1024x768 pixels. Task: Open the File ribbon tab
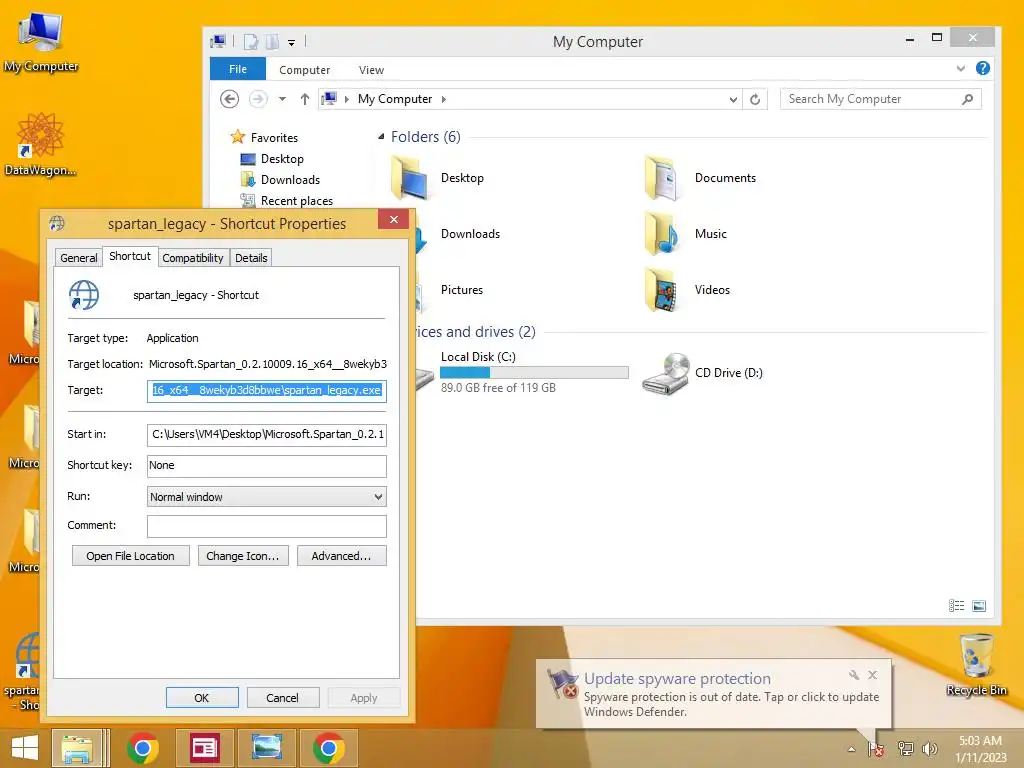pos(238,69)
